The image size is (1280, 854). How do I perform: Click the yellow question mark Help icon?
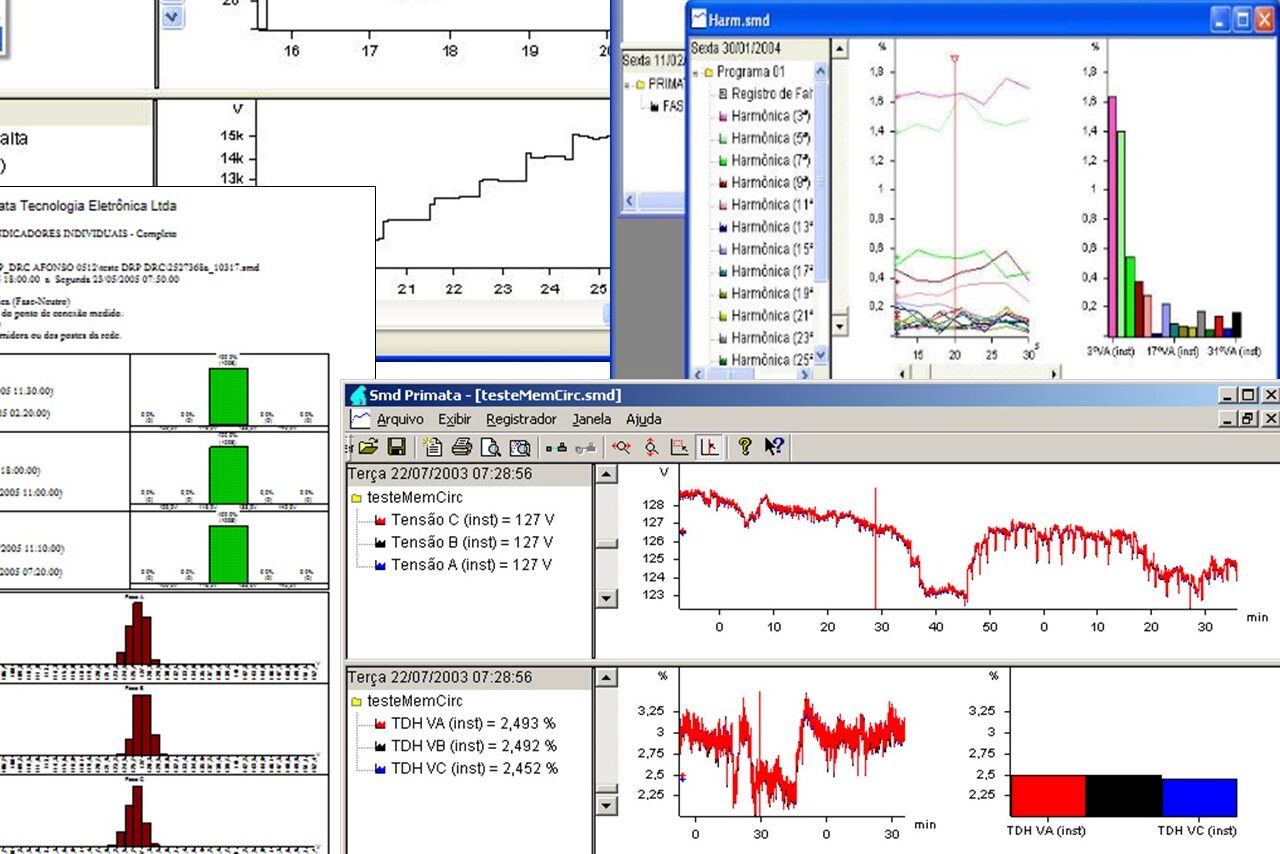[744, 447]
